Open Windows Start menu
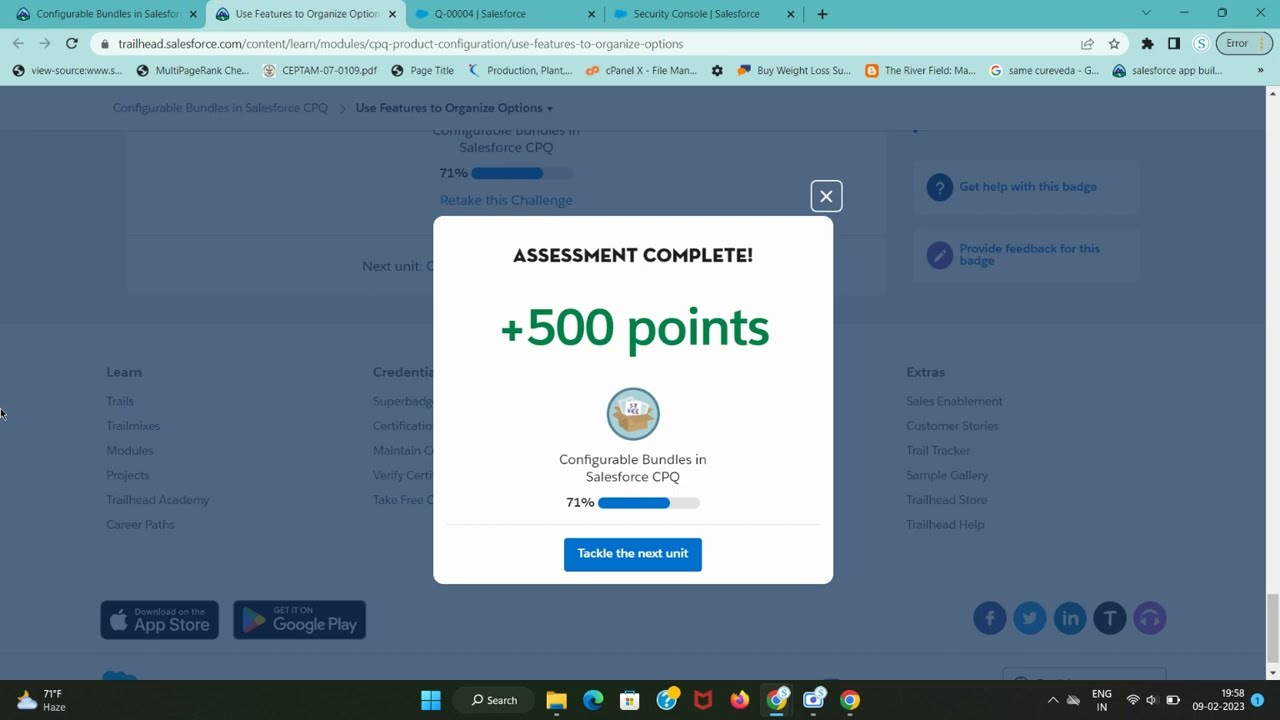Screen dimensions: 1280x720 coord(431,700)
